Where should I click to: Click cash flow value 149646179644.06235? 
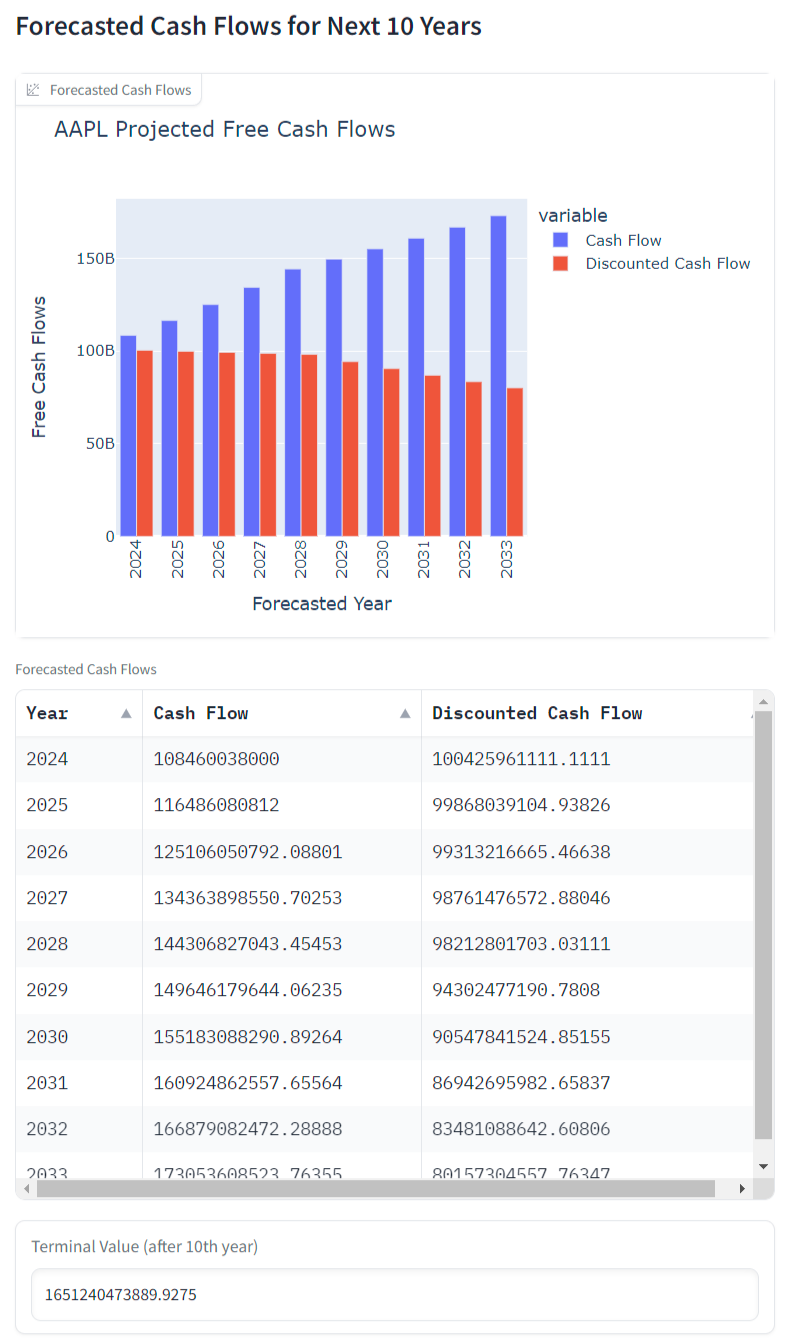pyautogui.click(x=248, y=990)
